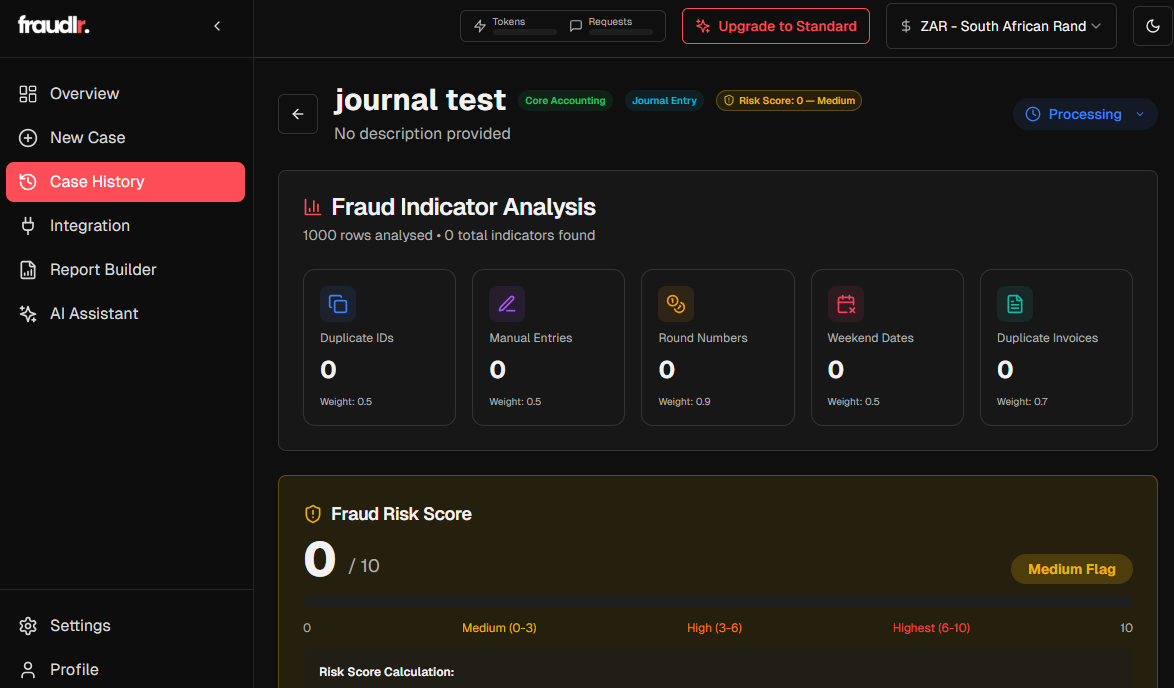Click the Tokens usage bar
Viewport: 1174px width, 688px height.
pyautogui.click(x=524, y=32)
